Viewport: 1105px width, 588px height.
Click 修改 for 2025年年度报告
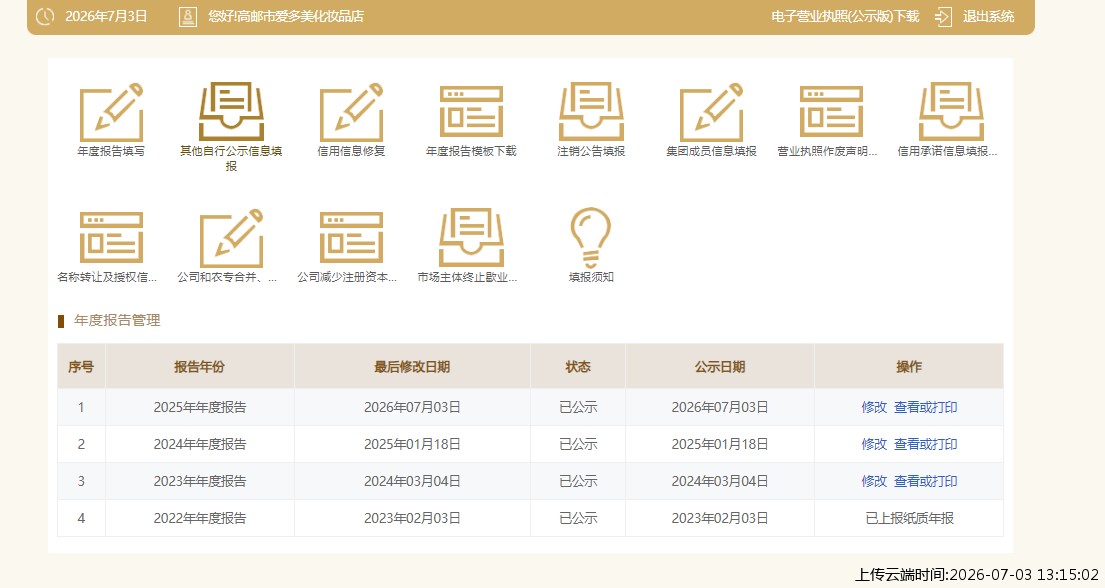coord(874,408)
